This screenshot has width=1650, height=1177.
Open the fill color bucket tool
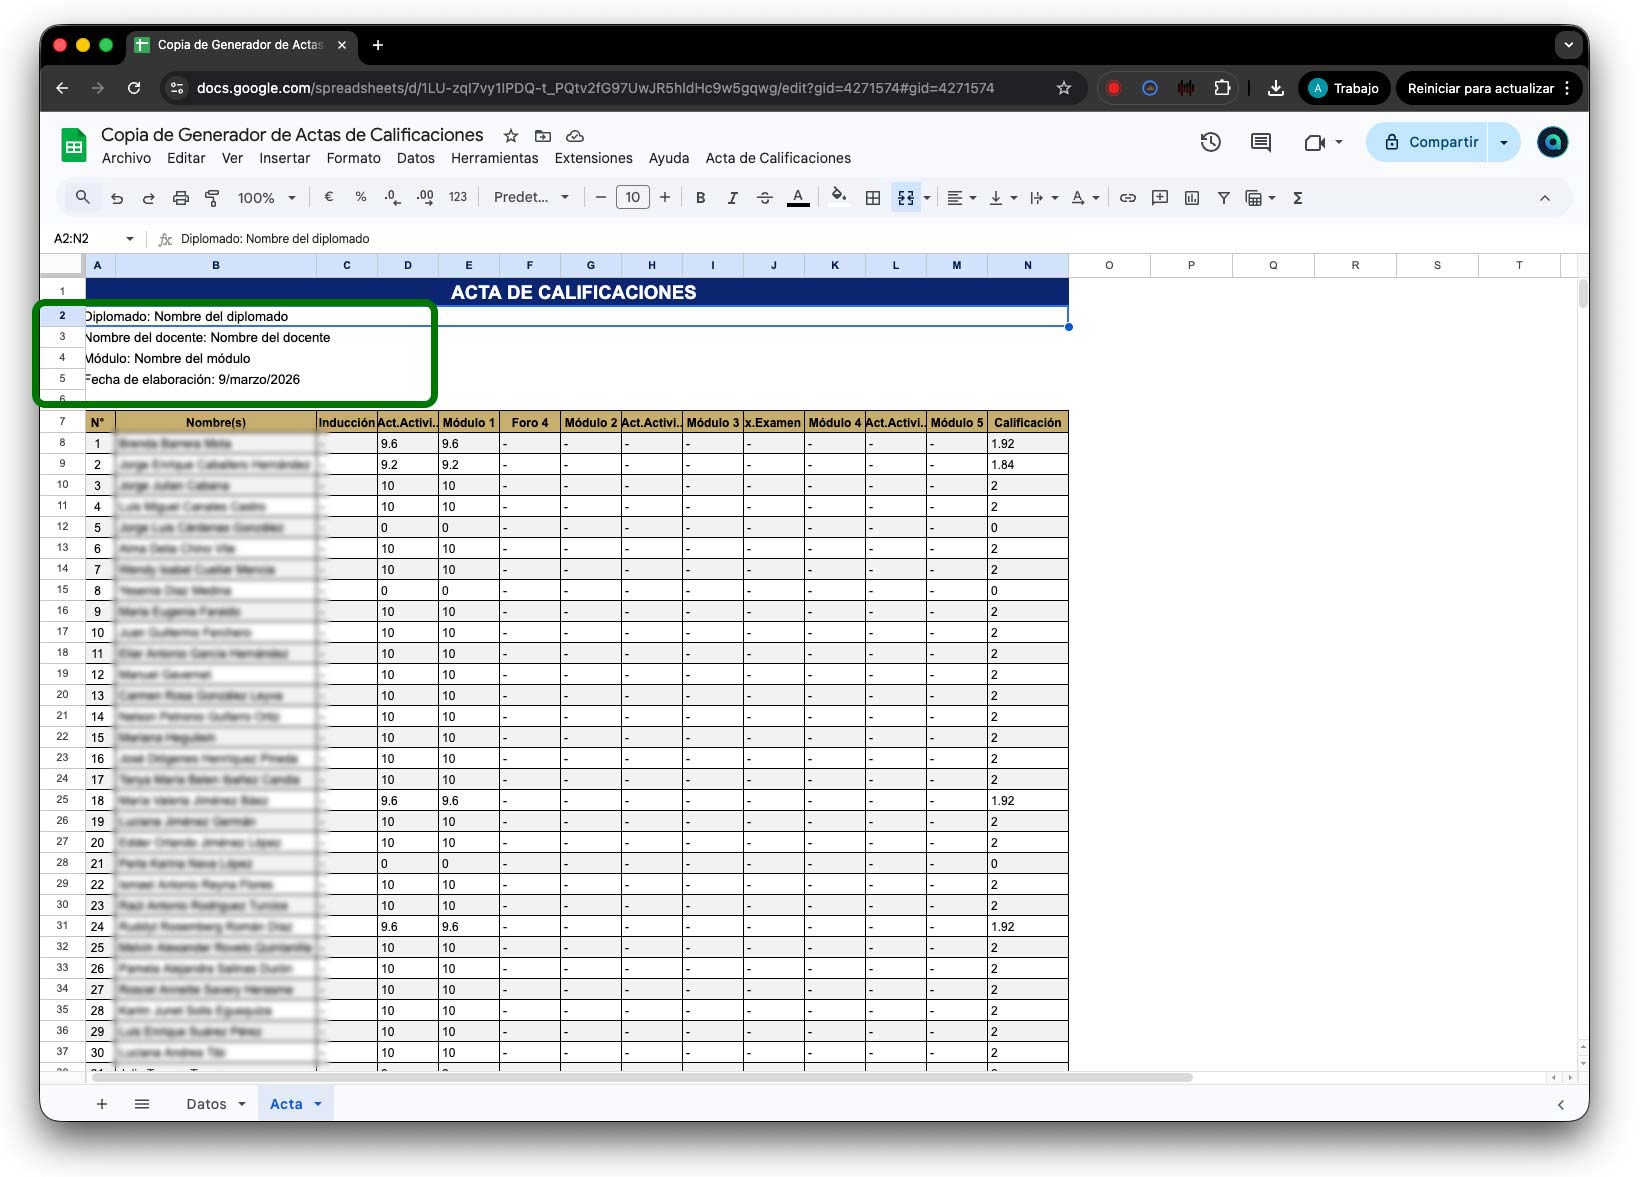pos(839,197)
